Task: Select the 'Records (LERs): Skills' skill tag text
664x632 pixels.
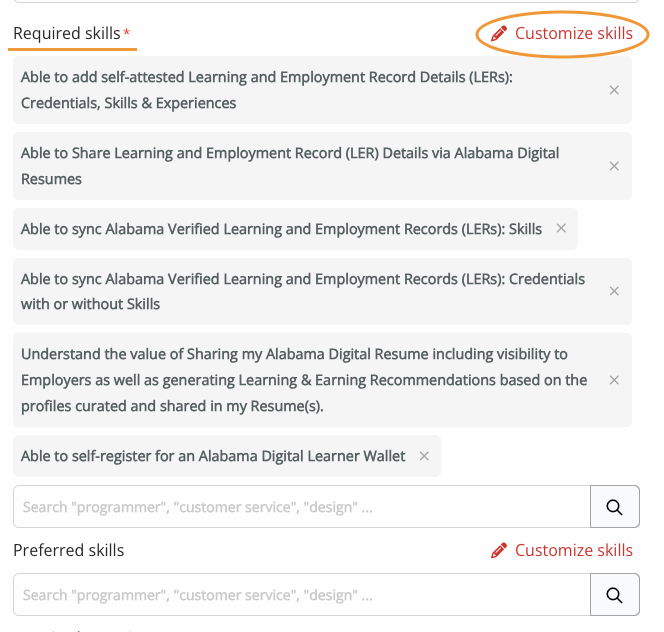Action: coord(282,229)
